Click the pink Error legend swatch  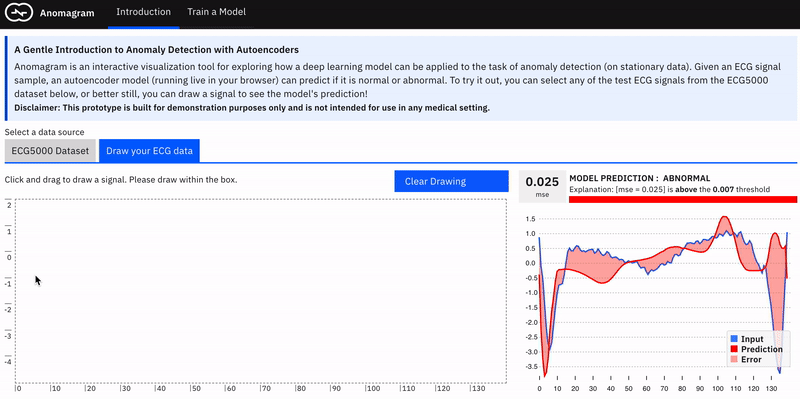[735, 359]
